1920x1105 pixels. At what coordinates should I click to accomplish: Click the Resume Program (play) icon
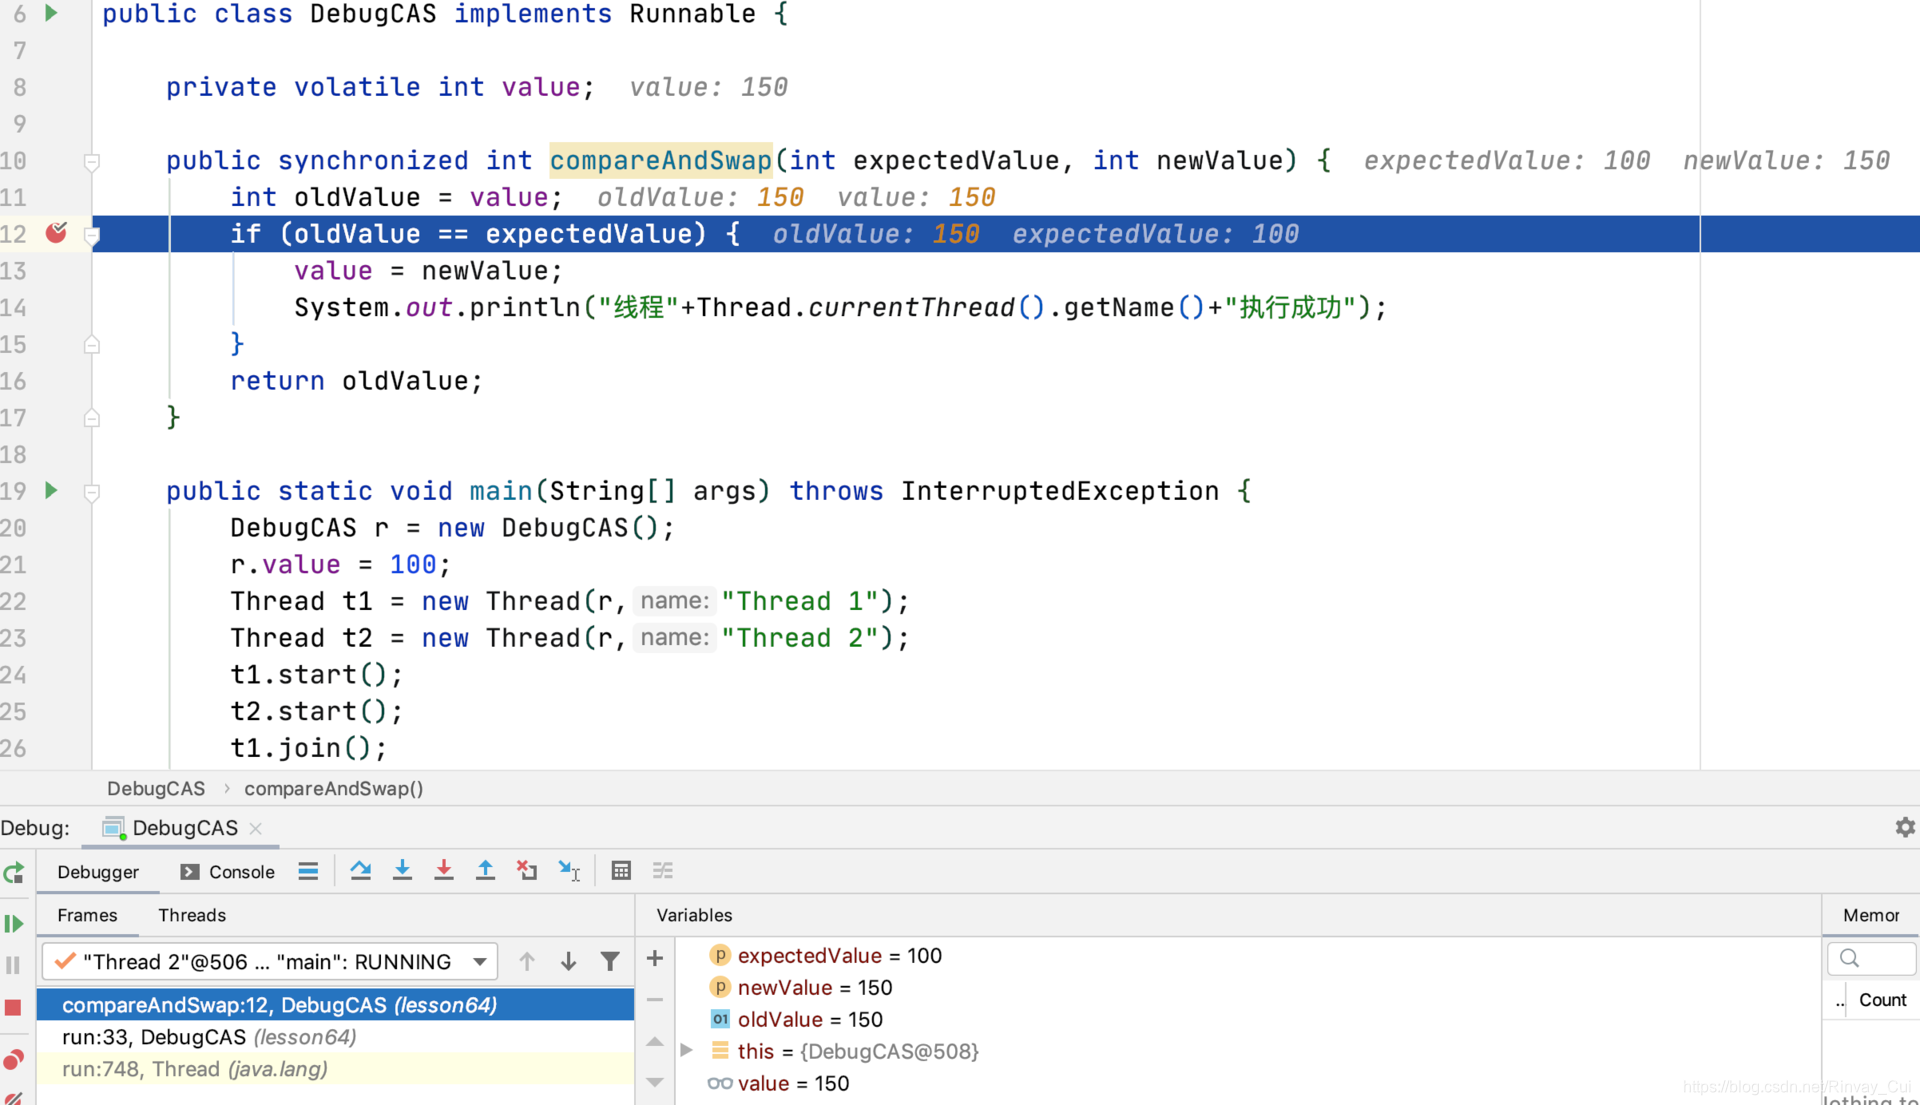click(x=16, y=923)
